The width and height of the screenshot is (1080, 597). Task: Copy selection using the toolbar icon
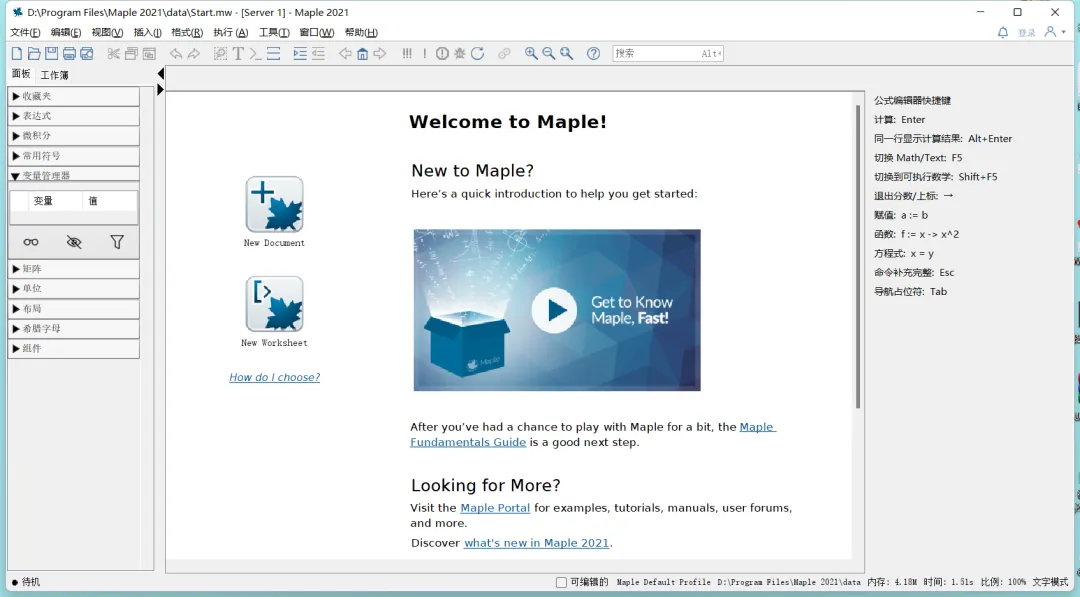[x=131, y=54]
